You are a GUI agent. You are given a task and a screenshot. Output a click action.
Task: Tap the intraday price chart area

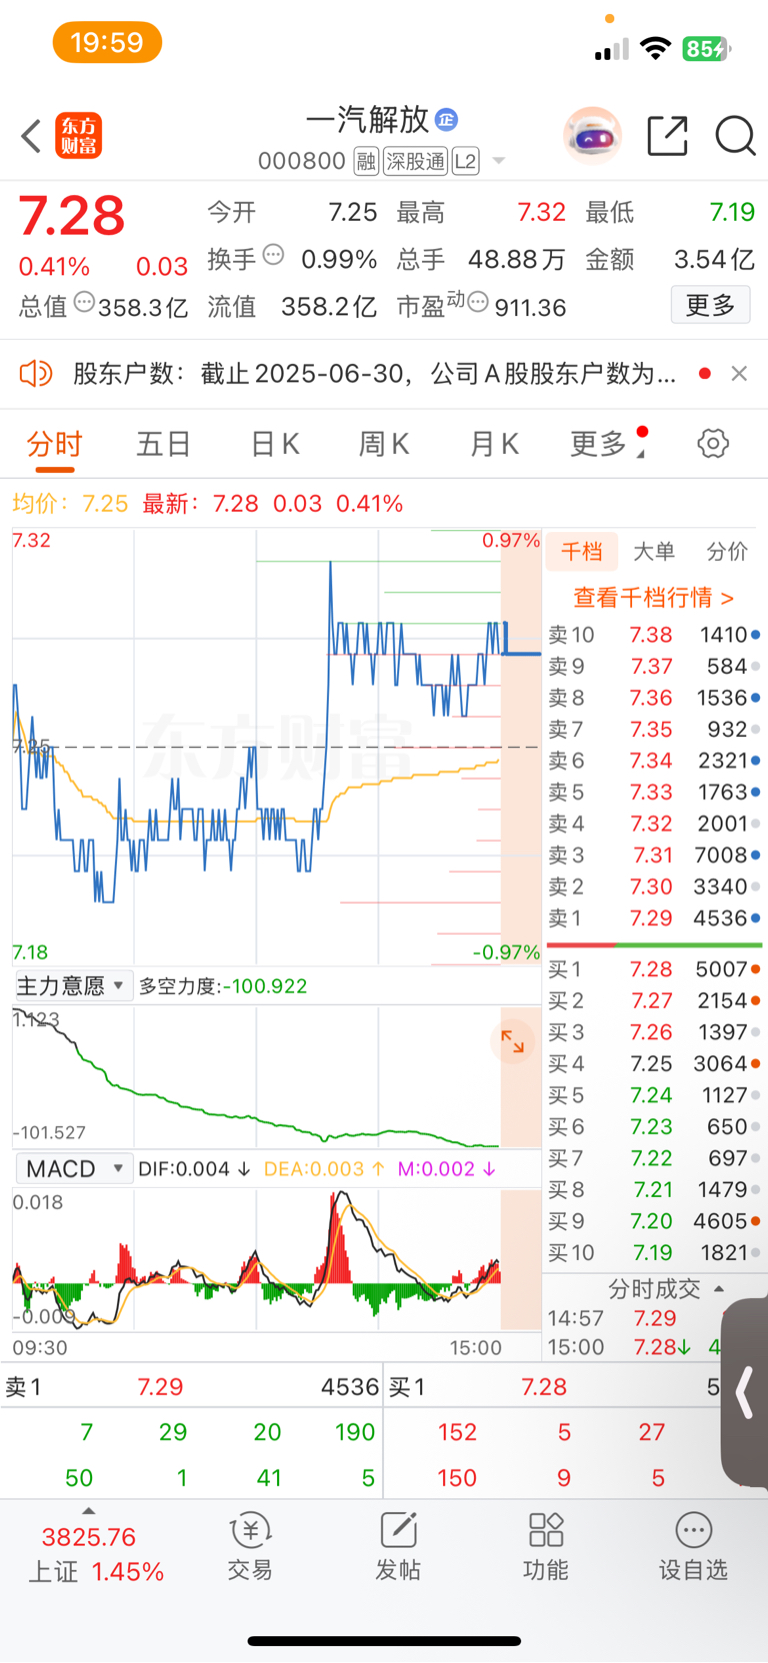[x=276, y=747]
